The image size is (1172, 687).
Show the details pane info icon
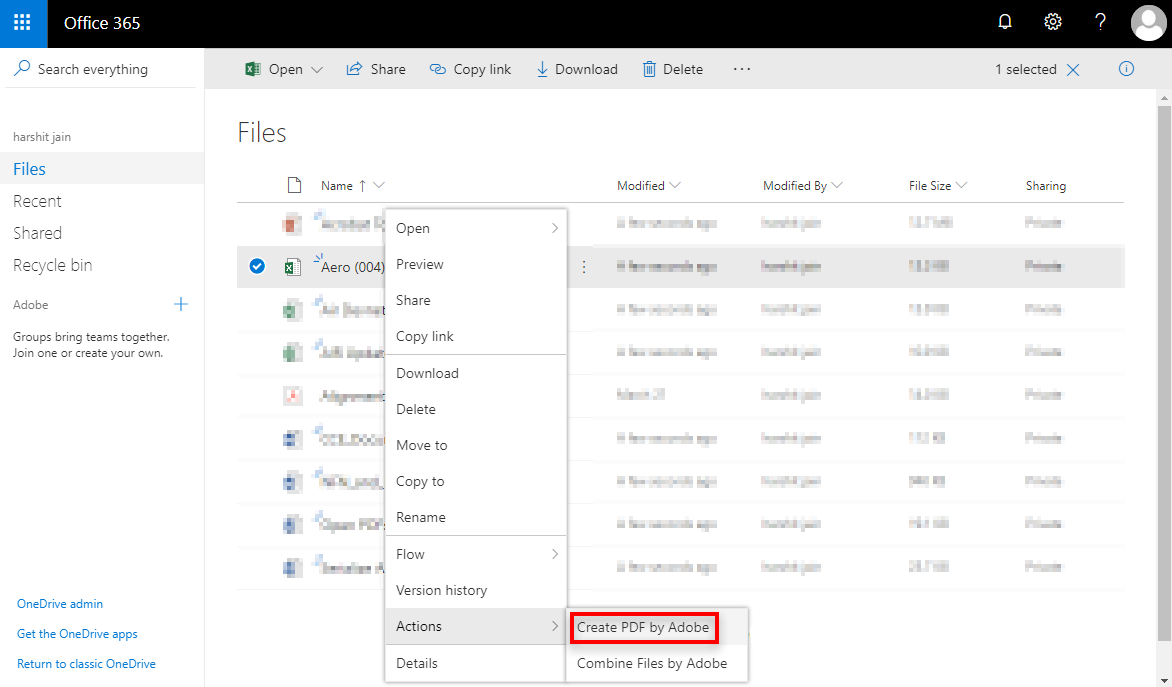click(1126, 68)
